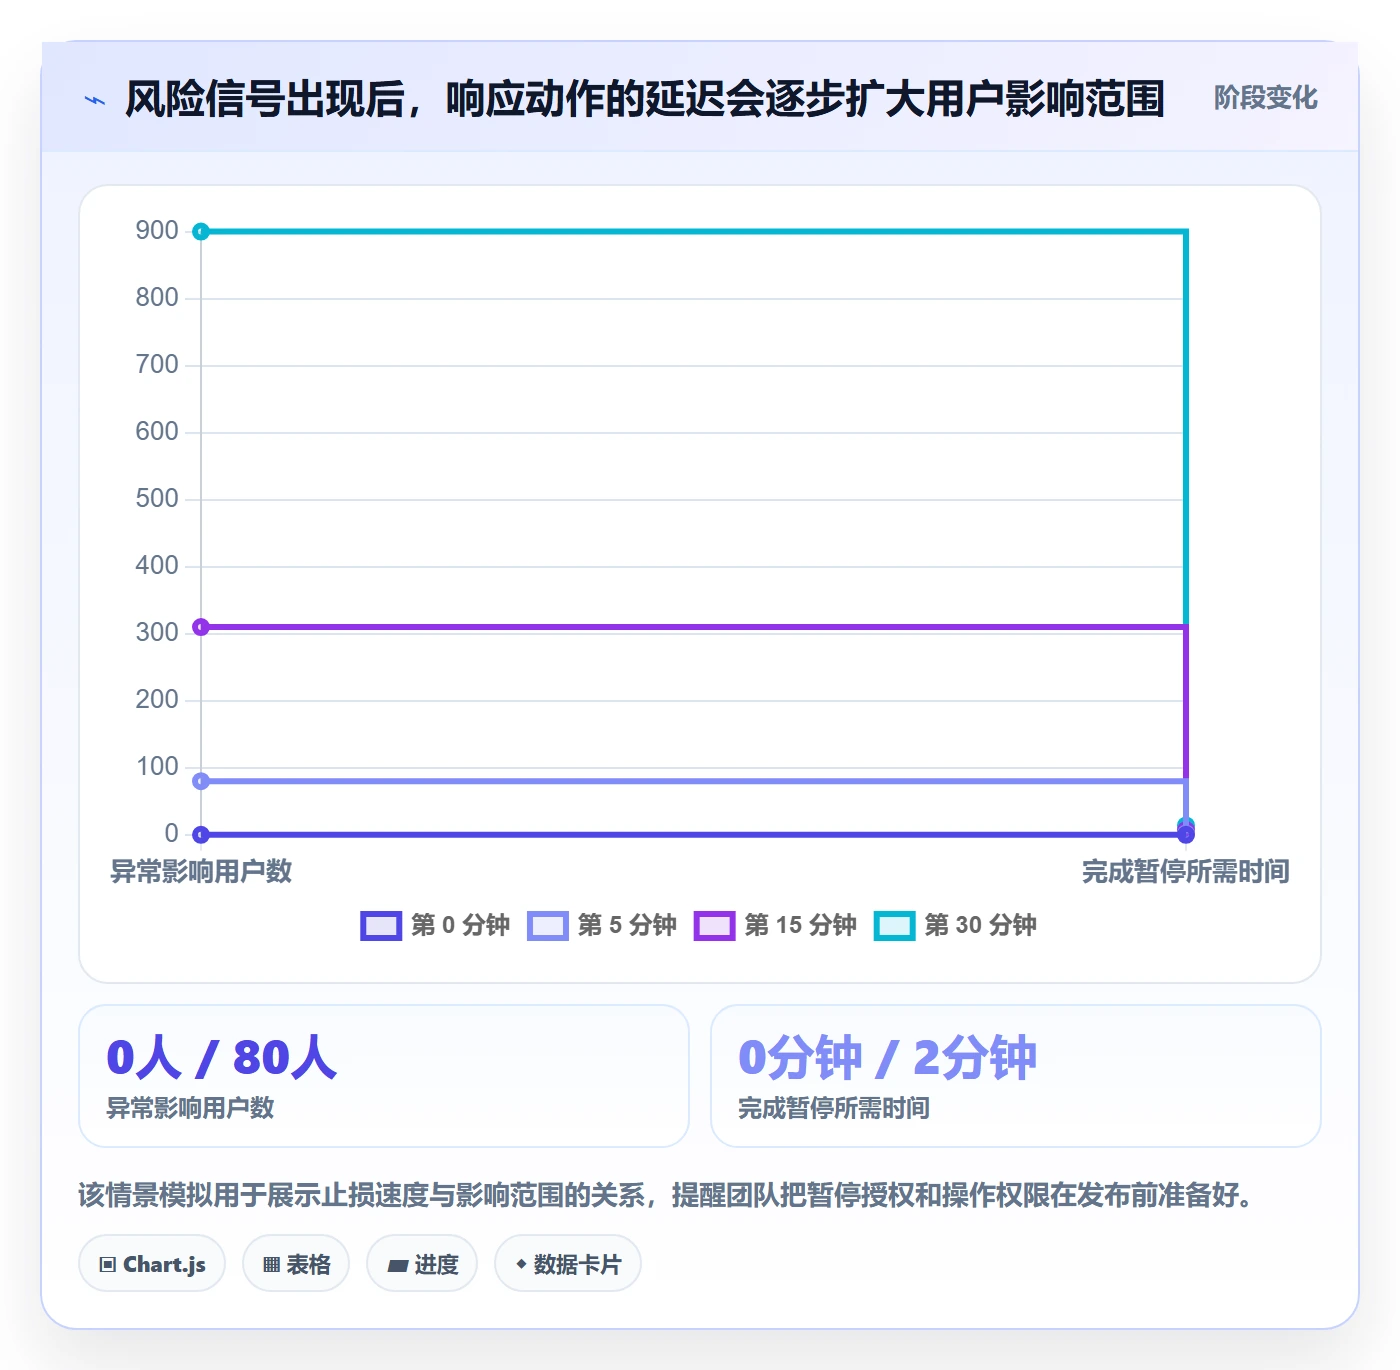Click the 800 y-axis label

coord(157,298)
